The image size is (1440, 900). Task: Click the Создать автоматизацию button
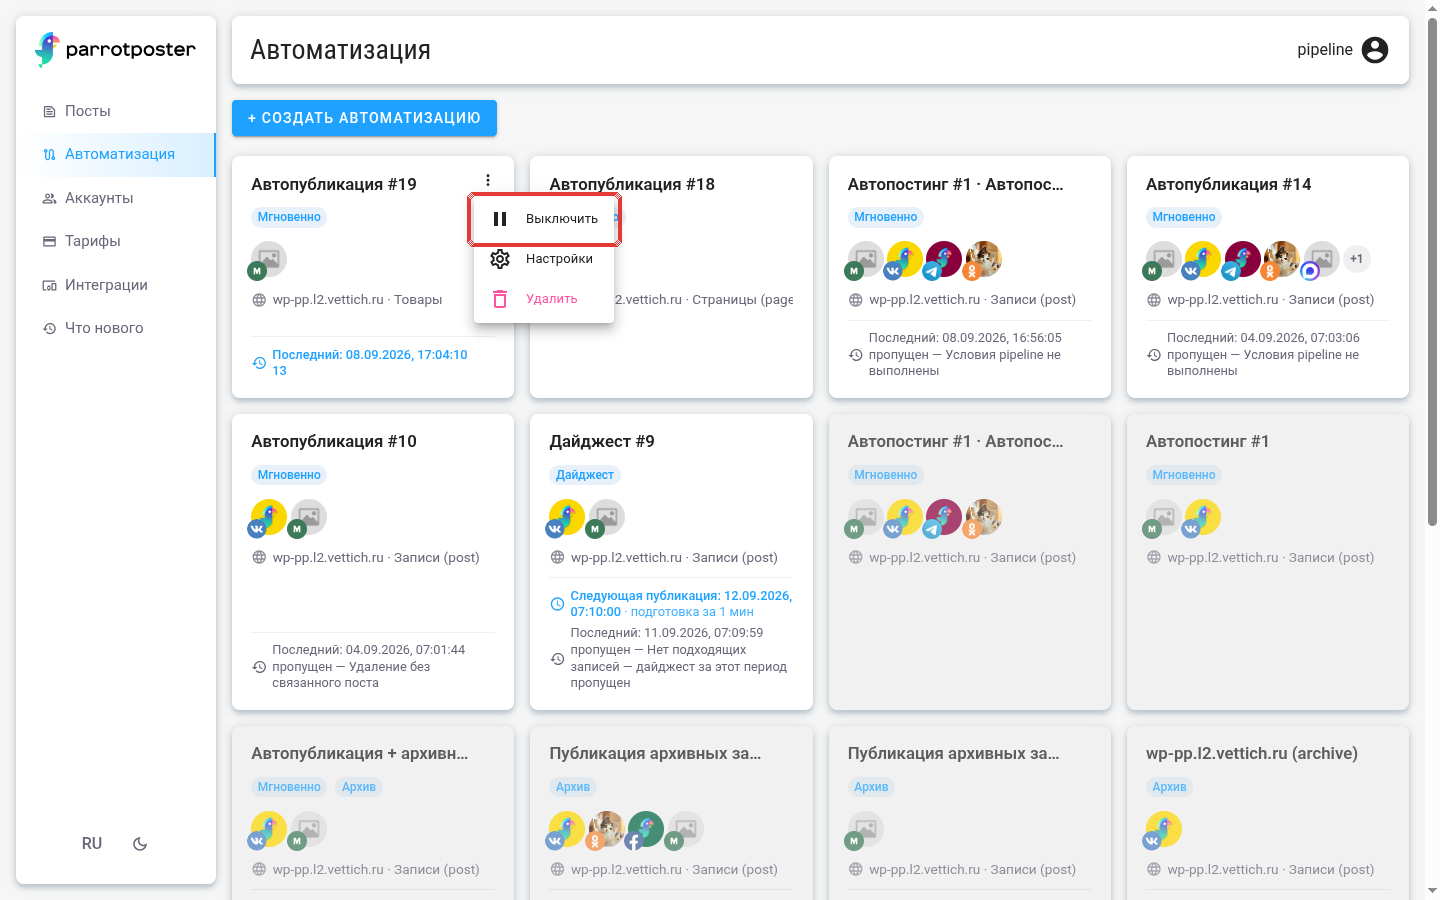pos(364,118)
